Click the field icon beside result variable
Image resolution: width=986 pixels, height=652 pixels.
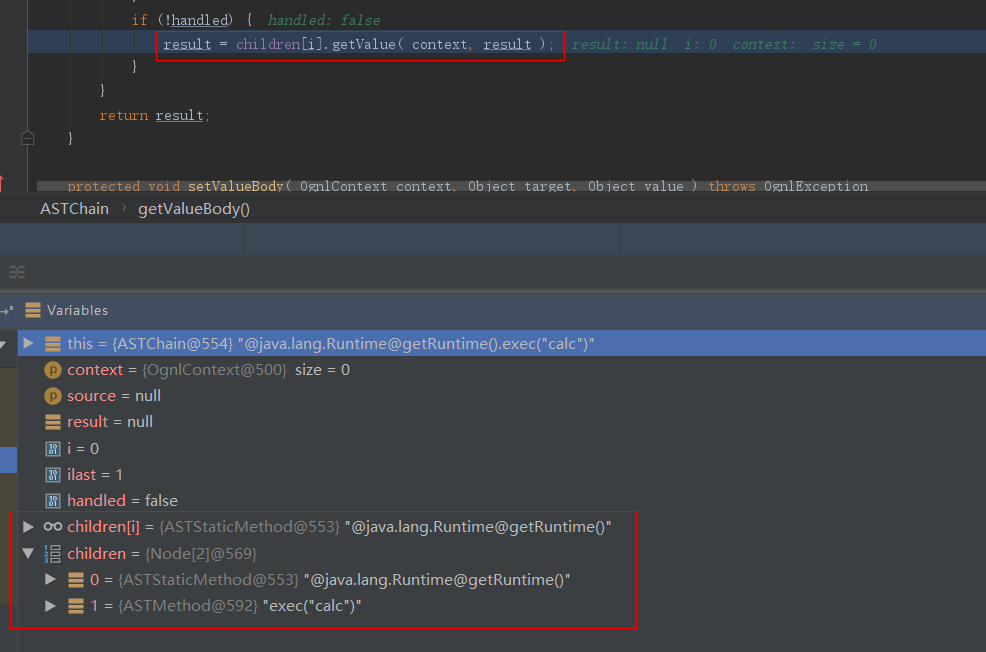(x=53, y=422)
